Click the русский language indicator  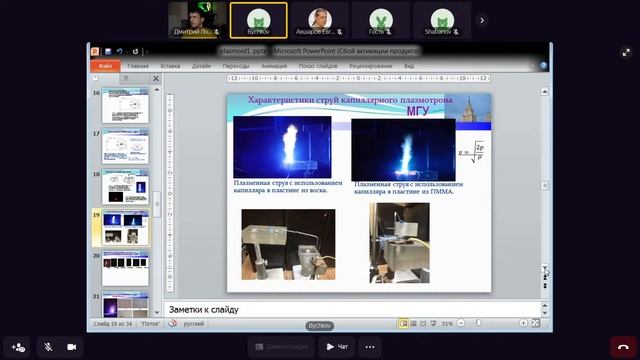tap(193, 323)
